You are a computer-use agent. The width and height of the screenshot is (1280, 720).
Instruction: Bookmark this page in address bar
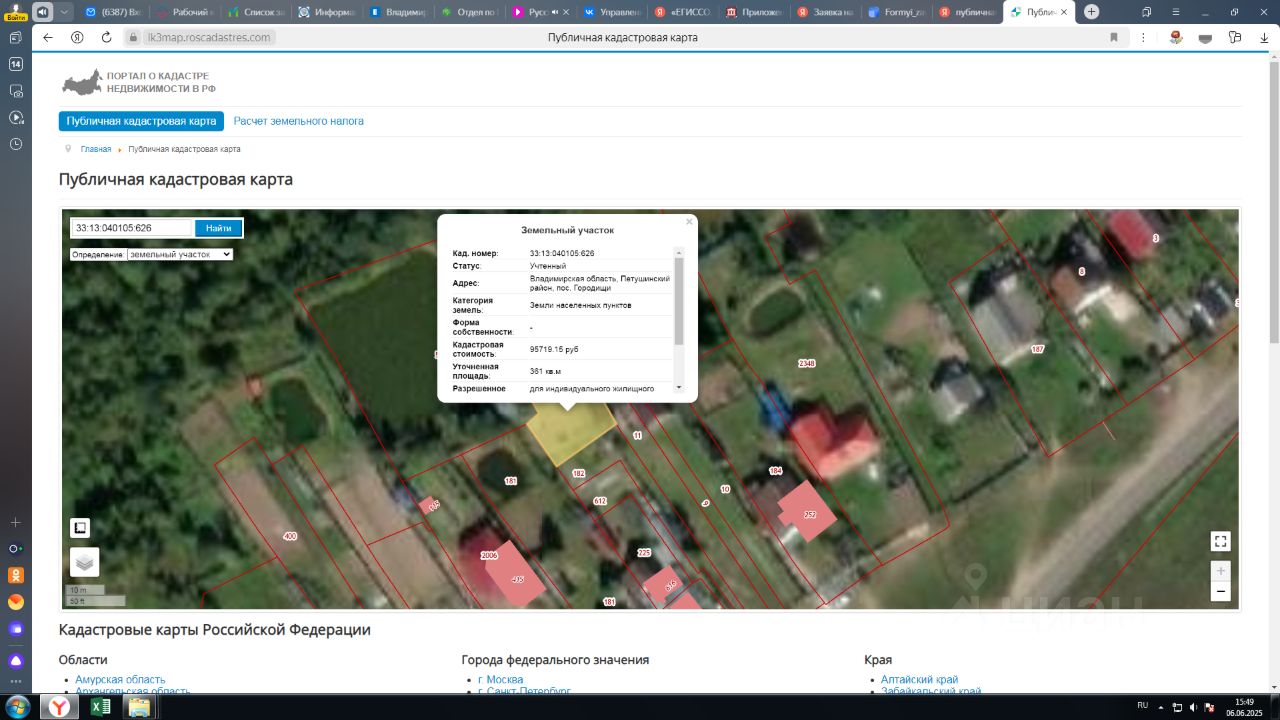click(x=1113, y=37)
